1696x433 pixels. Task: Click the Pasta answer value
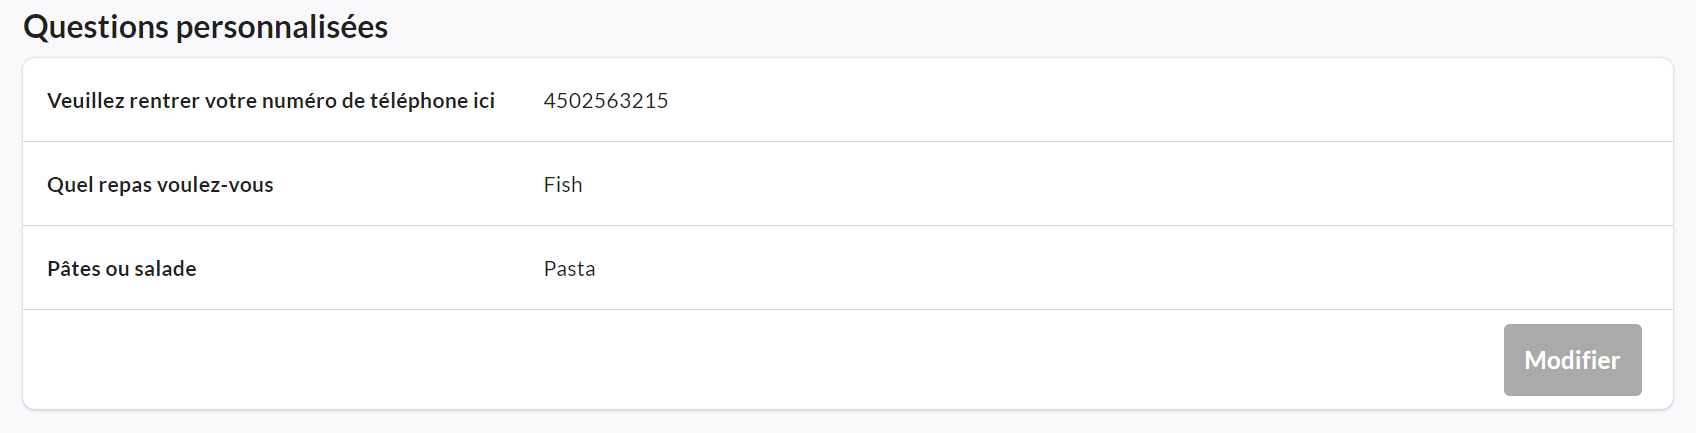point(569,269)
